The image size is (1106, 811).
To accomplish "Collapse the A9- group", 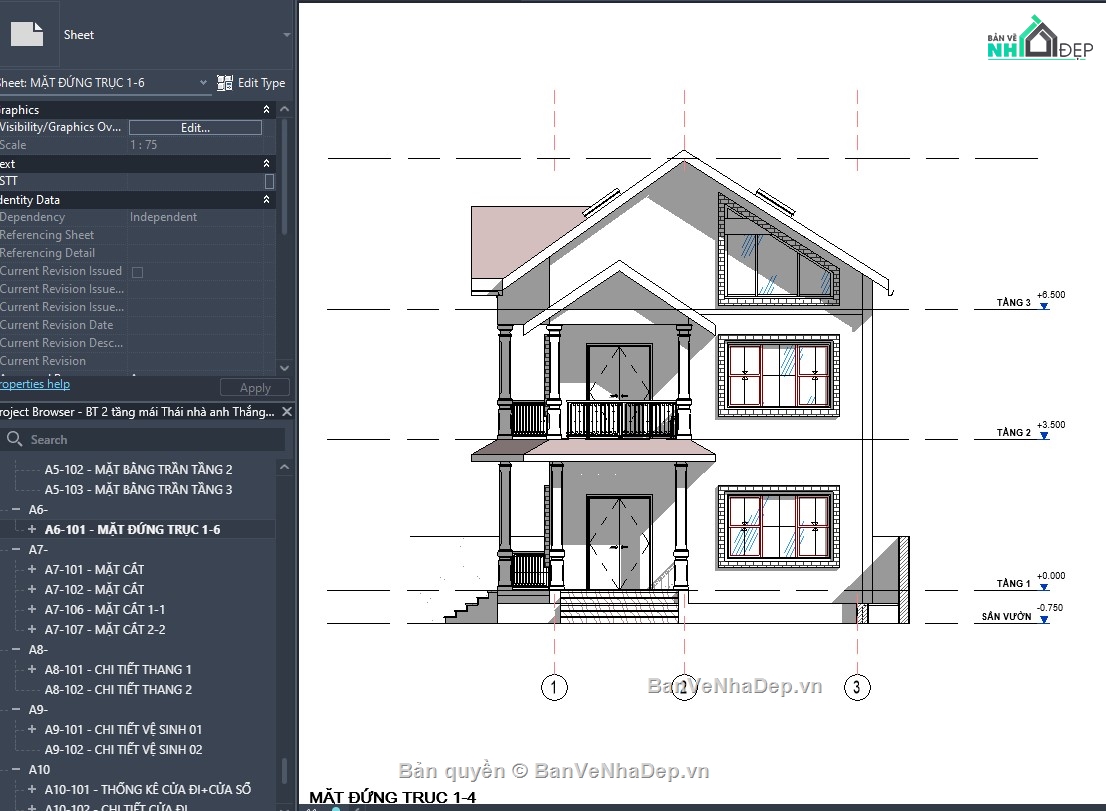I will point(16,709).
